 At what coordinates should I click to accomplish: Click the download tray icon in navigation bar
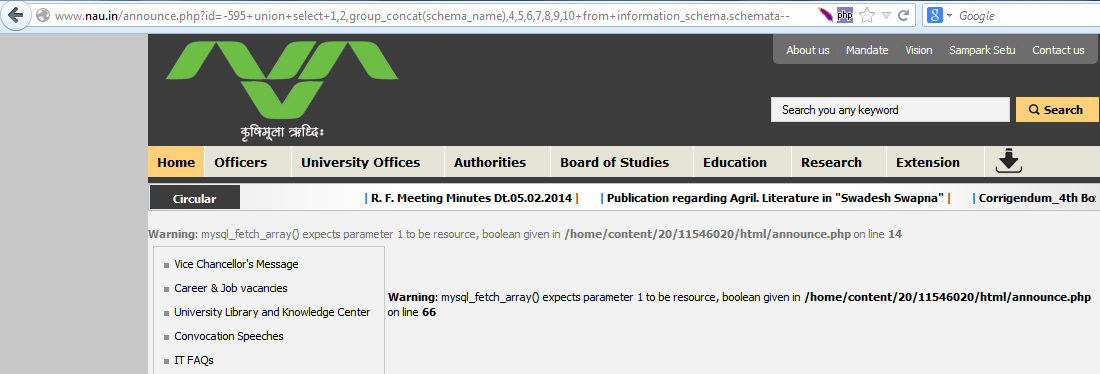1009,161
